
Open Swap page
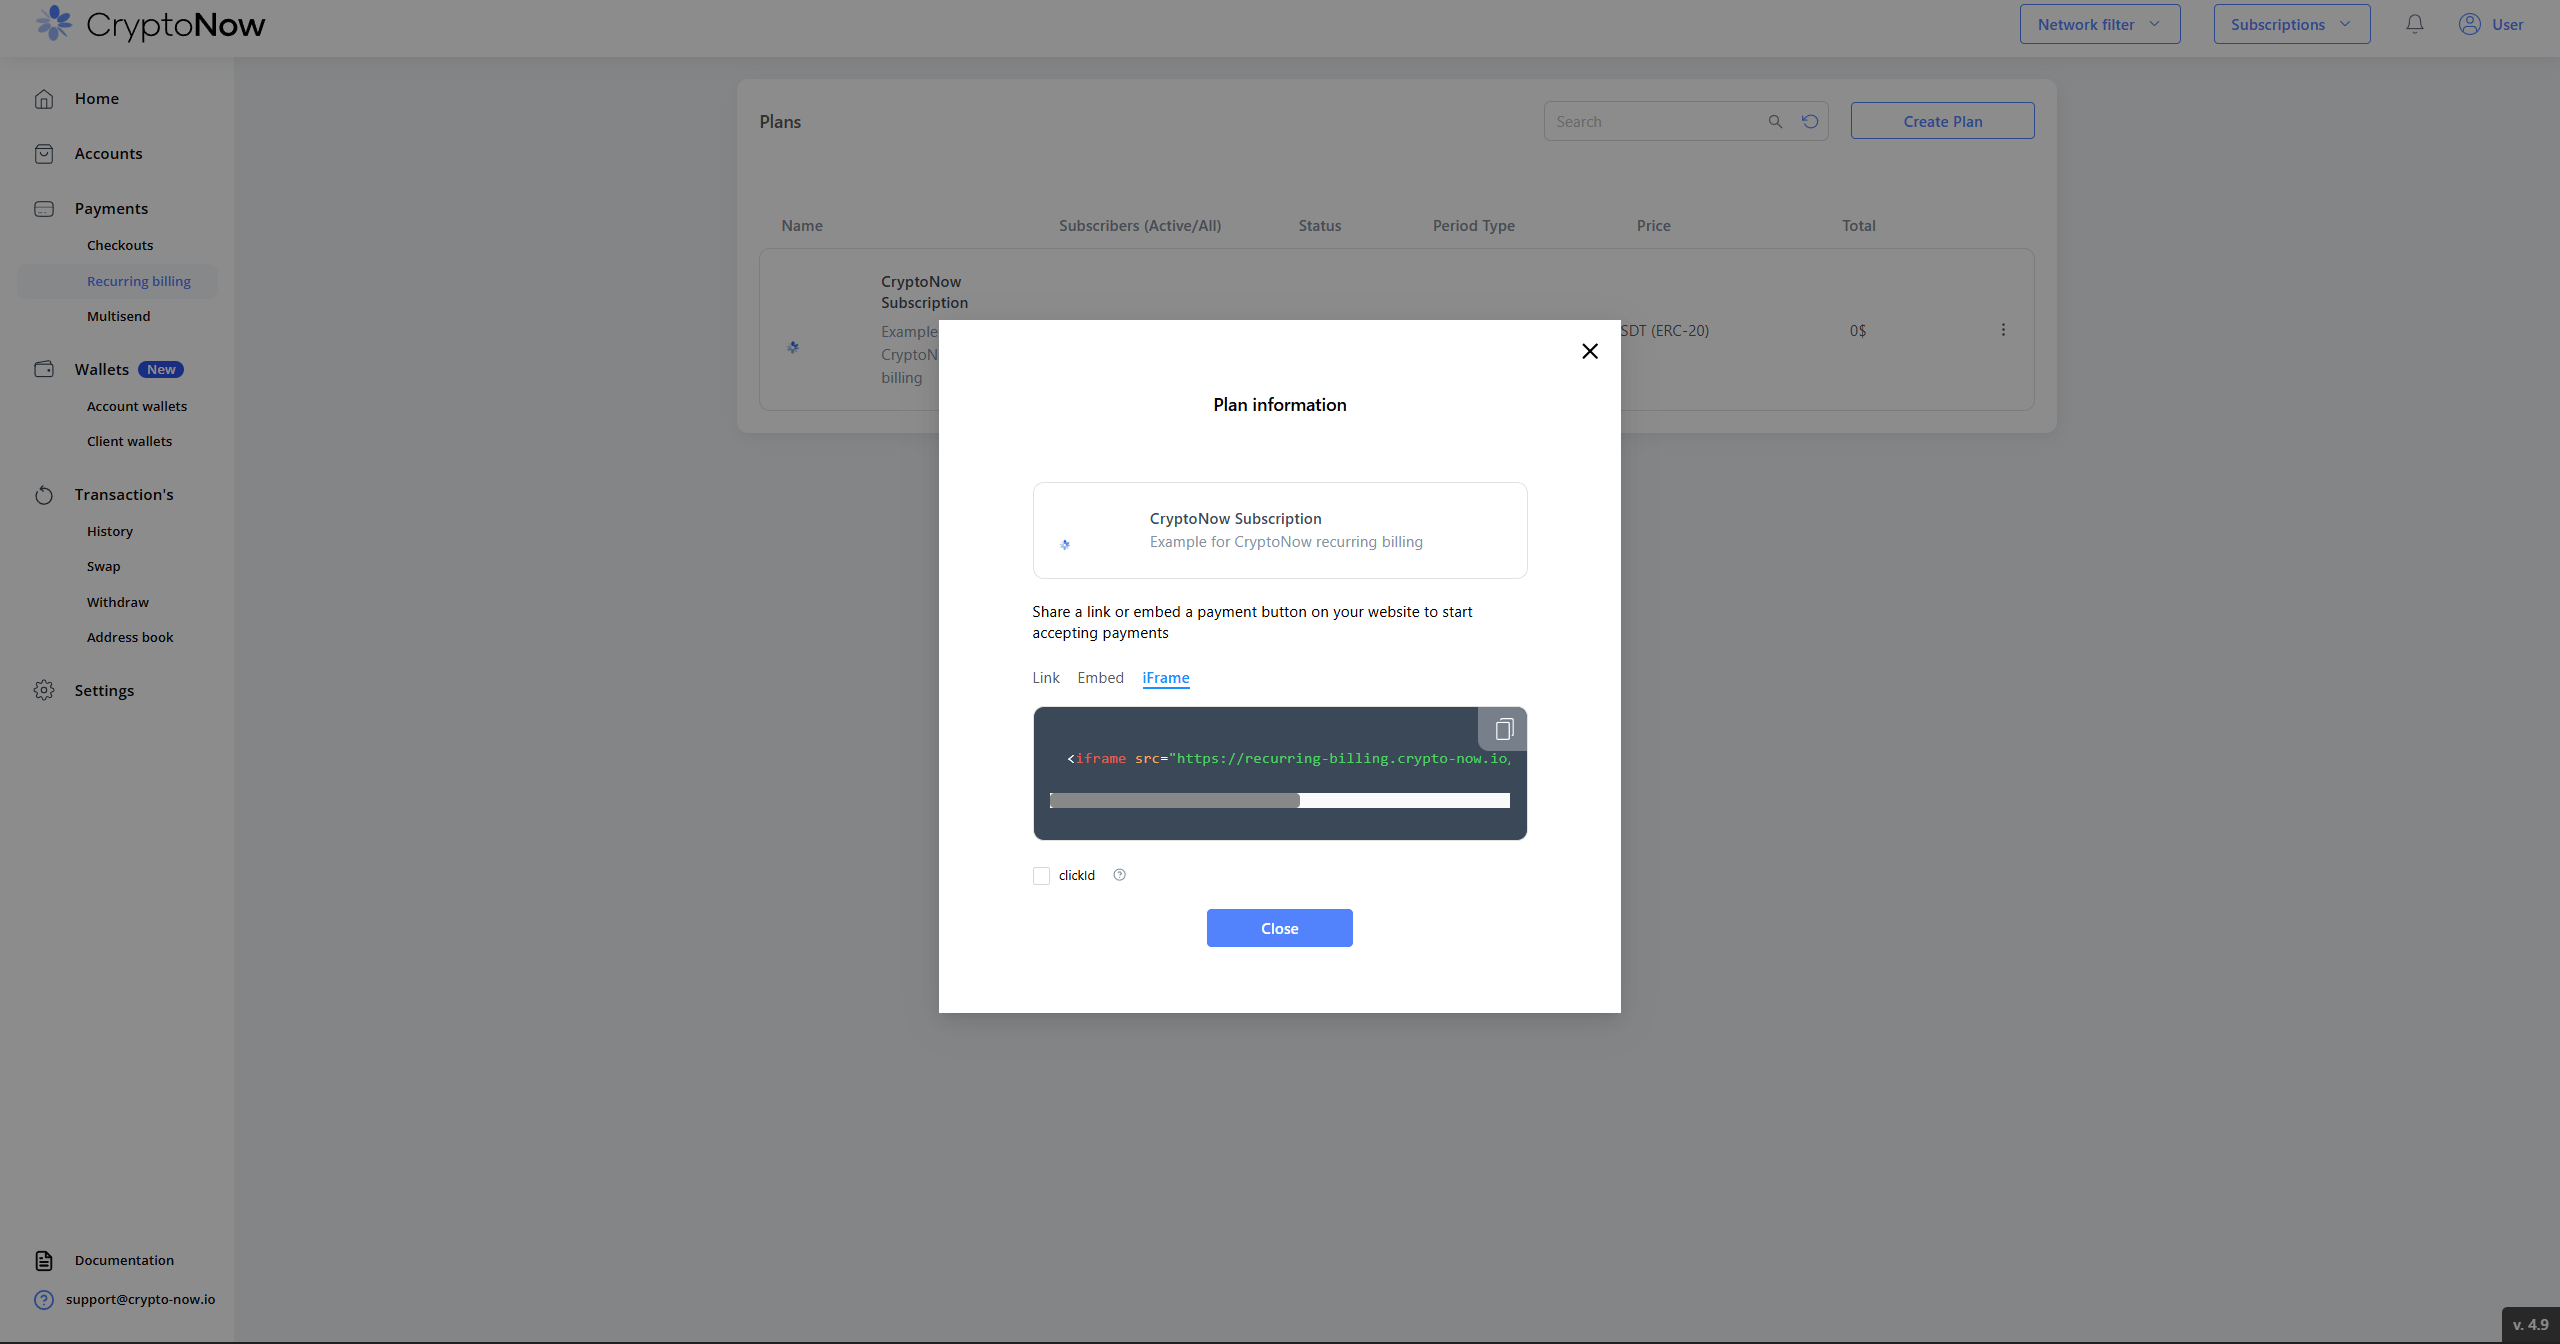coord(103,566)
